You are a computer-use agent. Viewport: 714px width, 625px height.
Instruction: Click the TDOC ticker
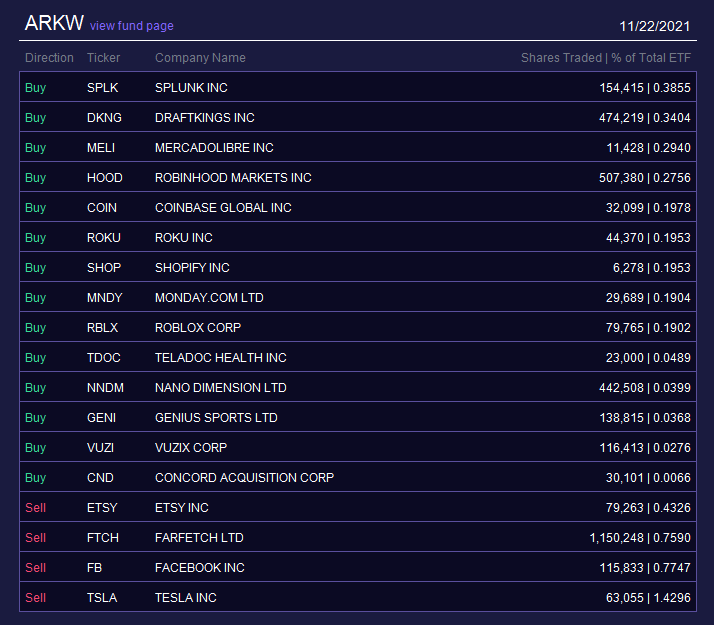pos(104,358)
